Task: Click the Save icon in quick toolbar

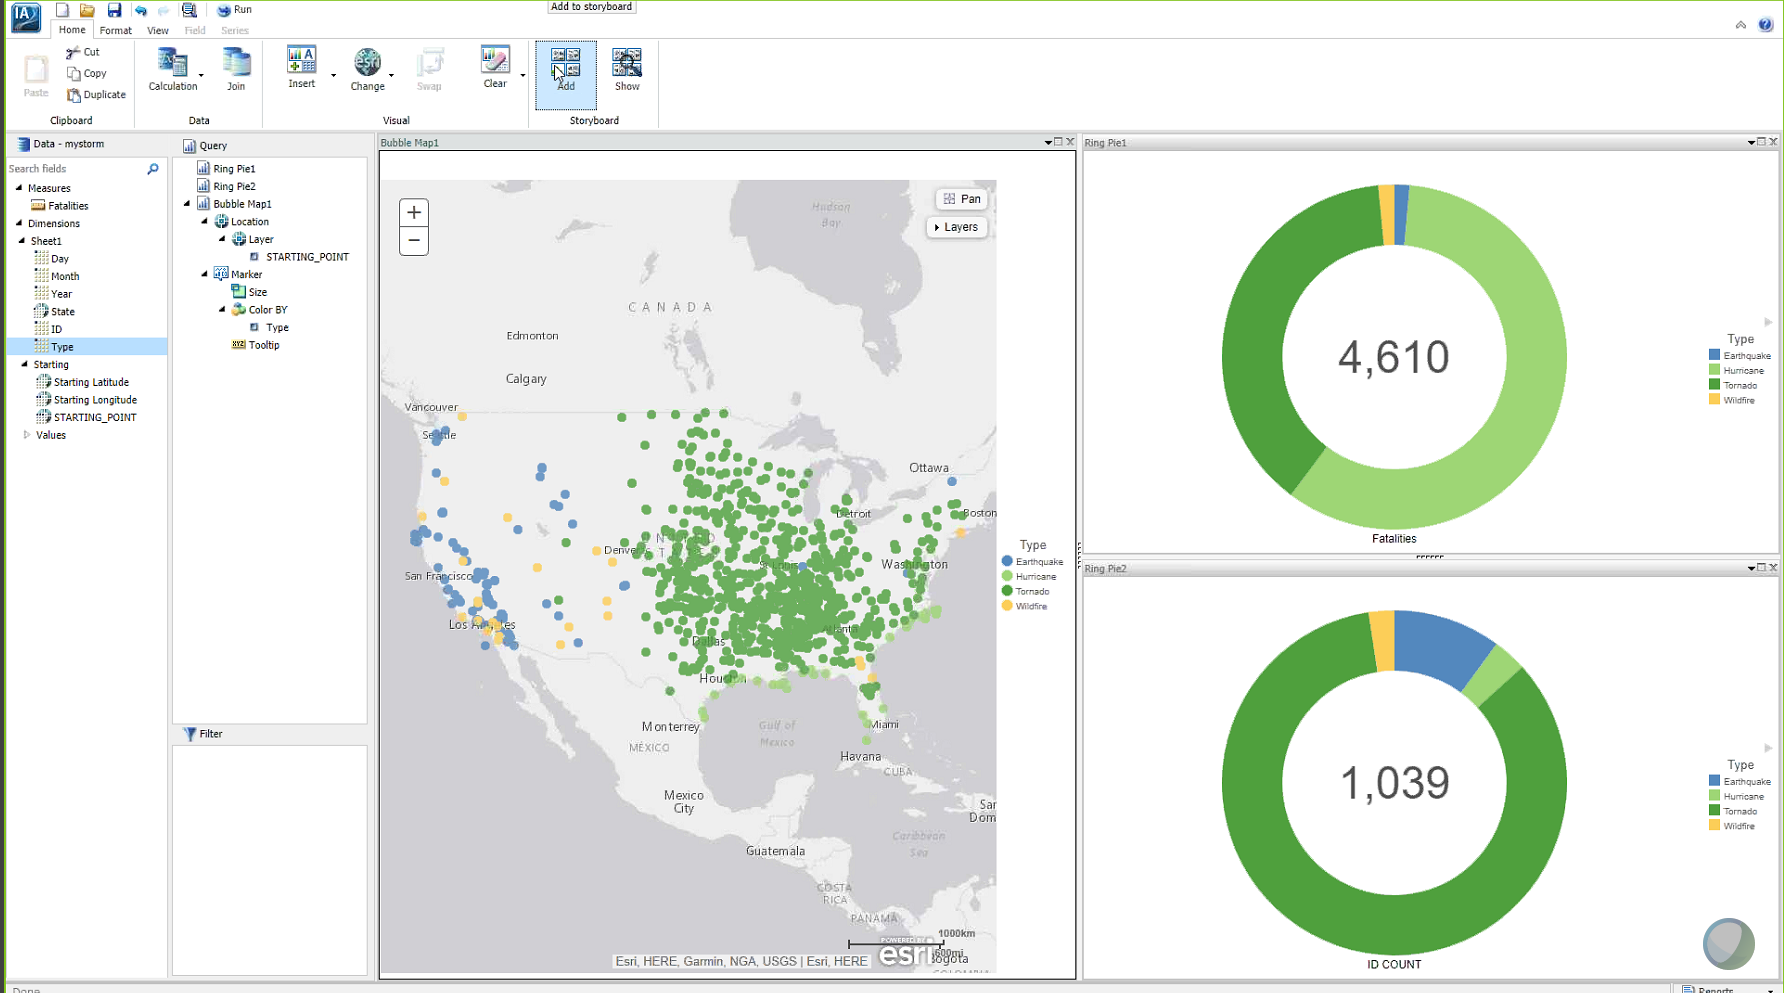Action: pos(114,10)
